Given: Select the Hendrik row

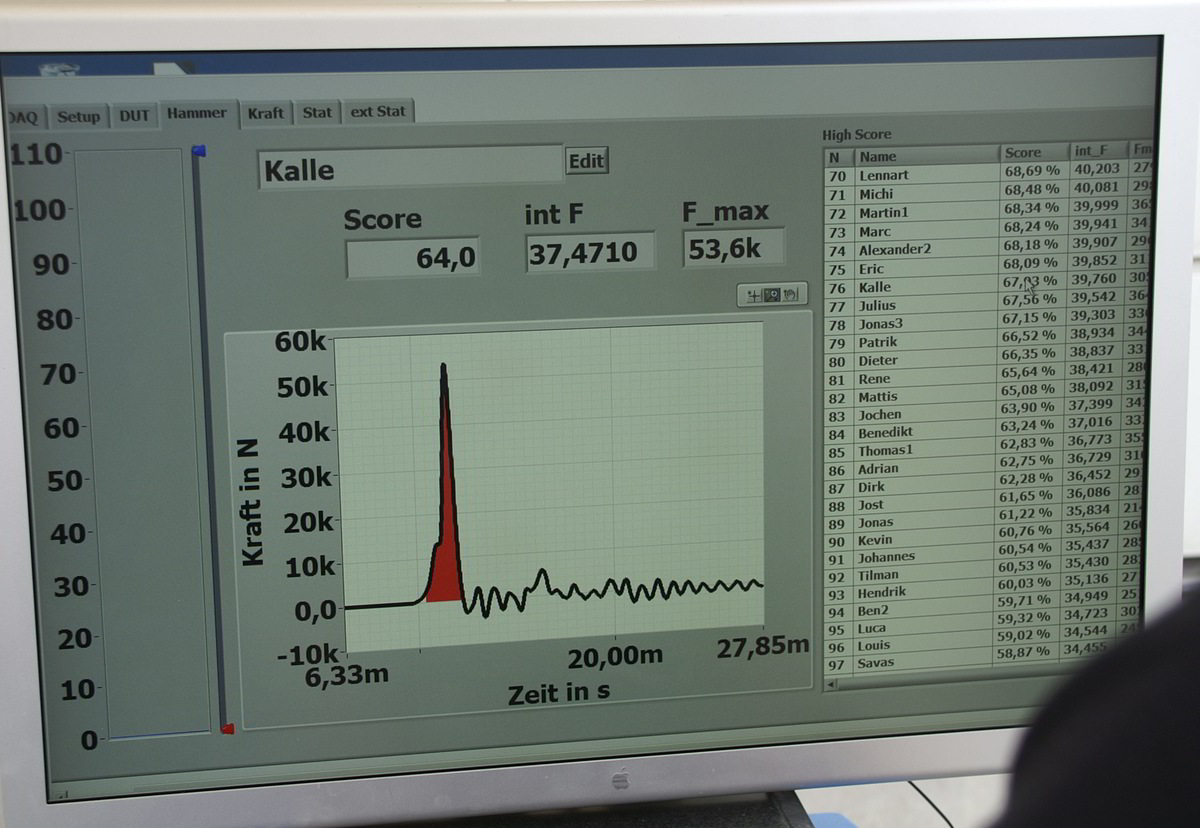Looking at the screenshot, I should (x=881, y=593).
